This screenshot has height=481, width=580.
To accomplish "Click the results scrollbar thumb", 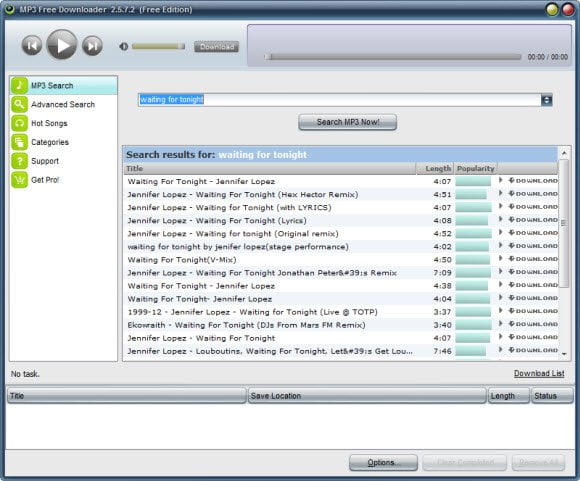I will [x=564, y=223].
